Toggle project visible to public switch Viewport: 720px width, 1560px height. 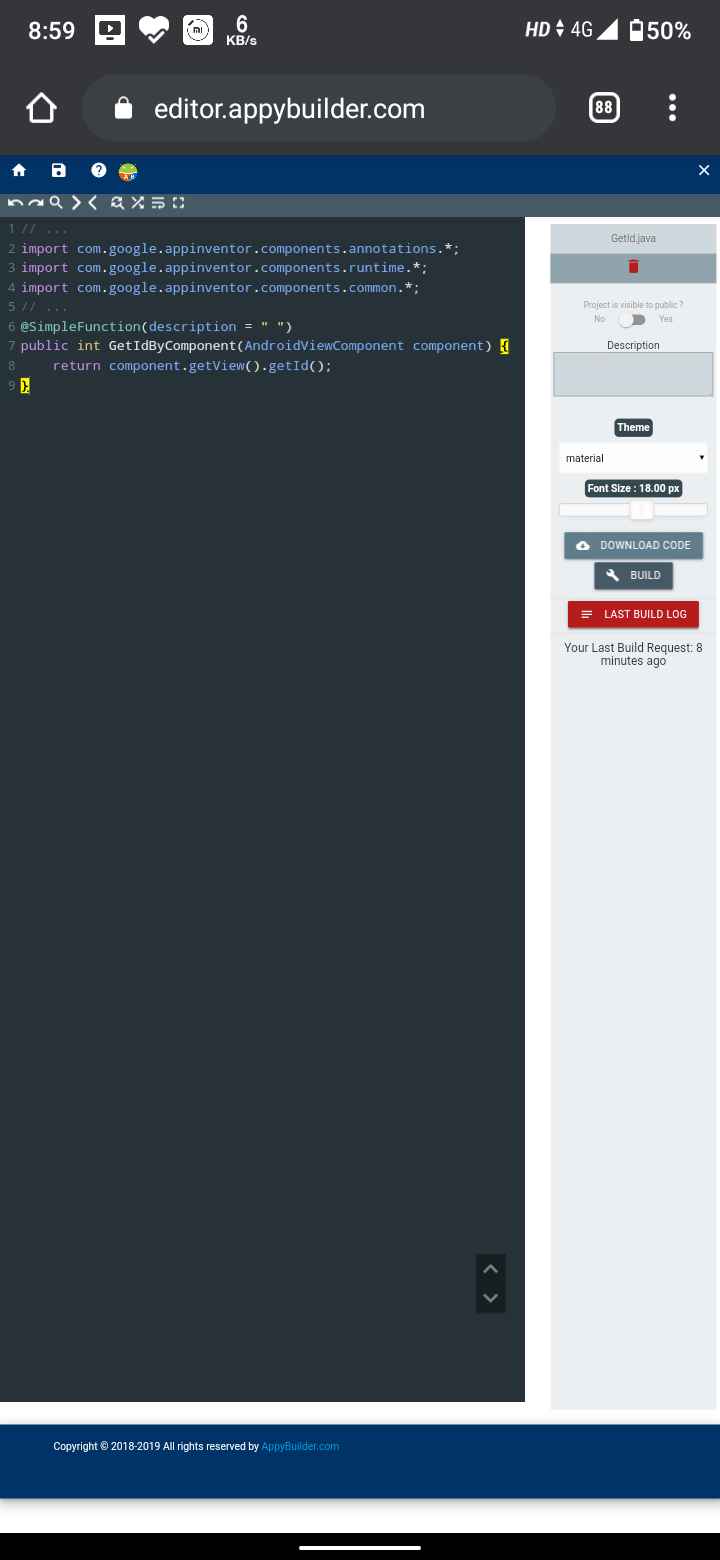[632, 319]
